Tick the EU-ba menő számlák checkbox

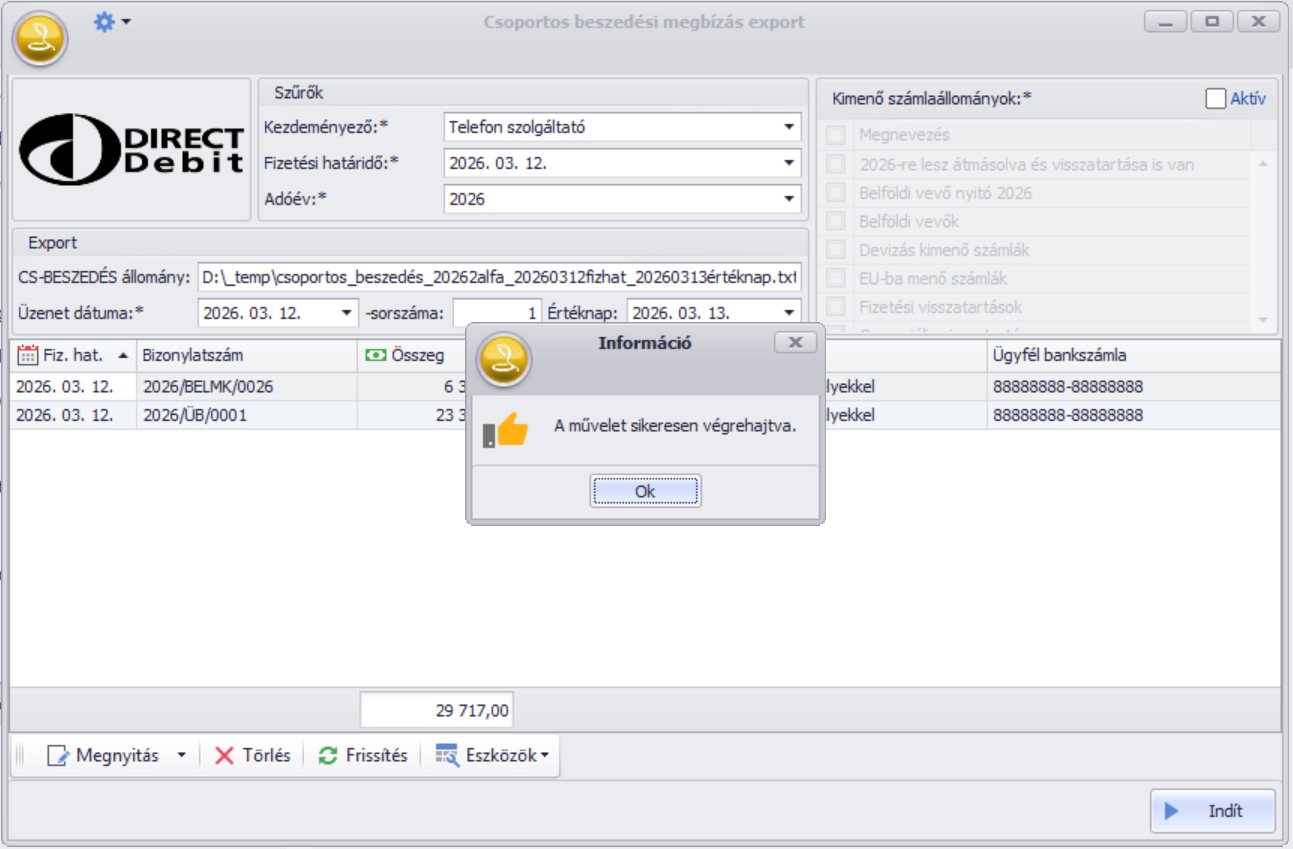coord(835,279)
